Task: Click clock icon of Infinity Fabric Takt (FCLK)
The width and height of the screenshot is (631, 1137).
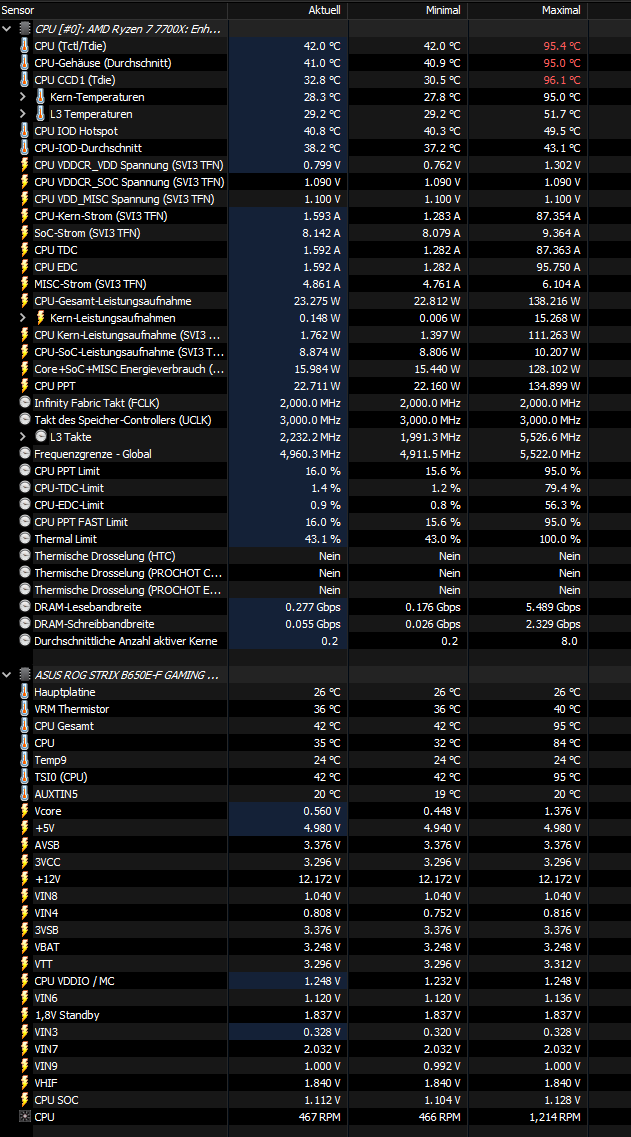Action: coord(25,402)
